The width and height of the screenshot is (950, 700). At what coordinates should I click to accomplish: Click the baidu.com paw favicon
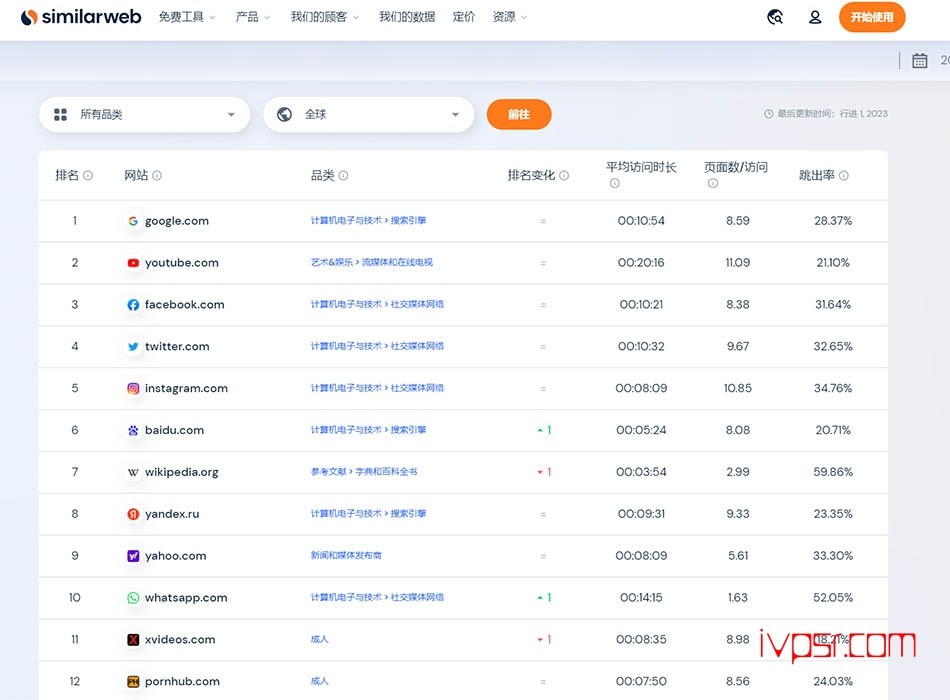(133, 430)
